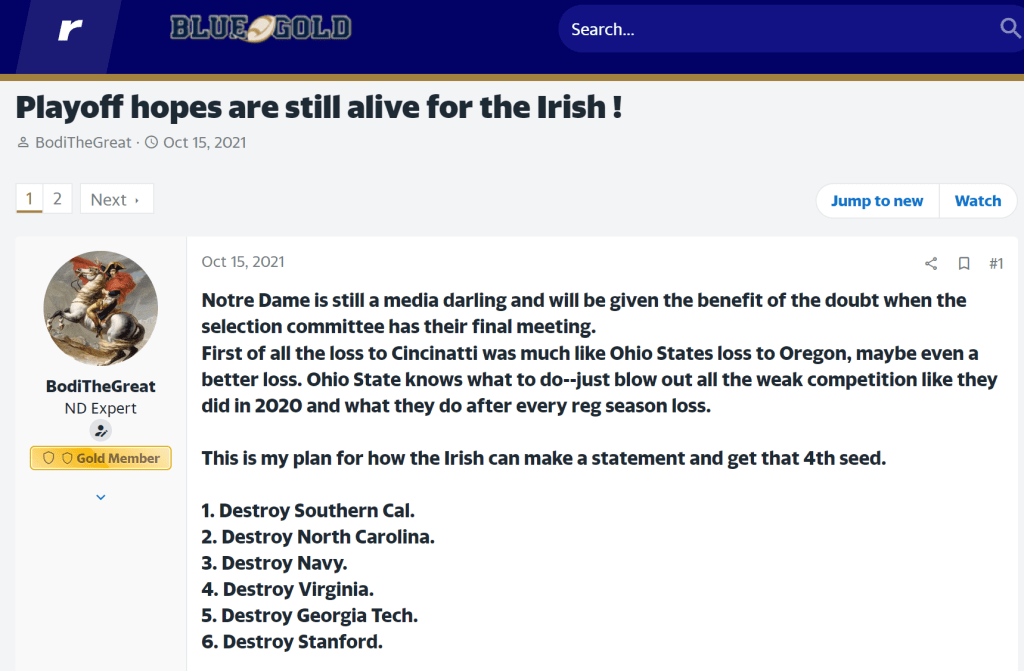Select page 1 in pagination
Viewport: 1024px width, 671px height.
point(29,199)
